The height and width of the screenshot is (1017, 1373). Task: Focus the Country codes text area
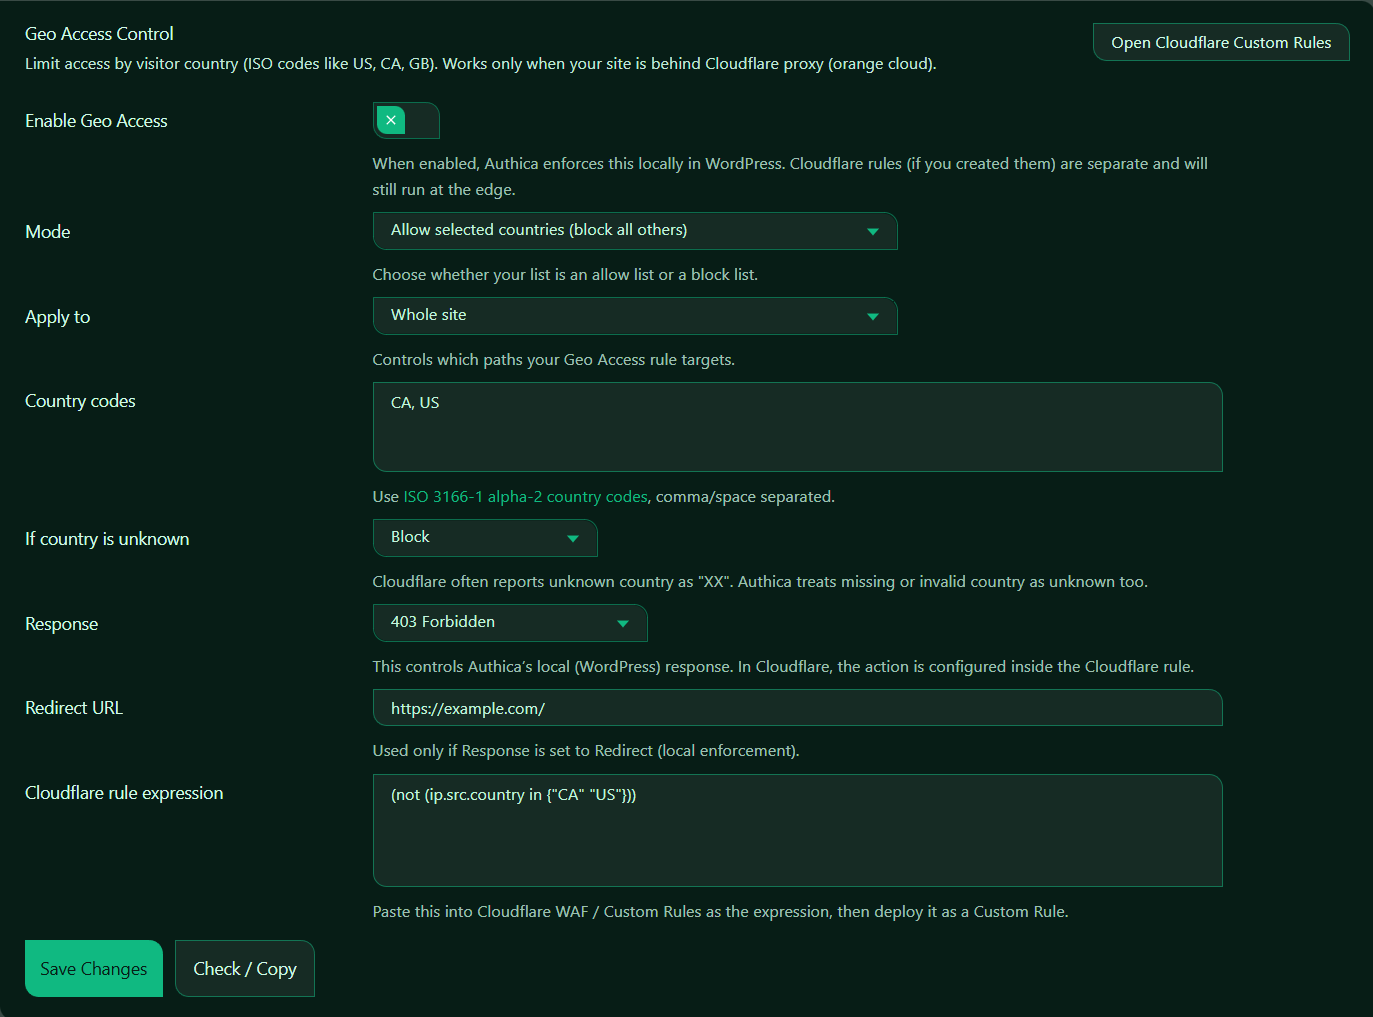coord(797,427)
